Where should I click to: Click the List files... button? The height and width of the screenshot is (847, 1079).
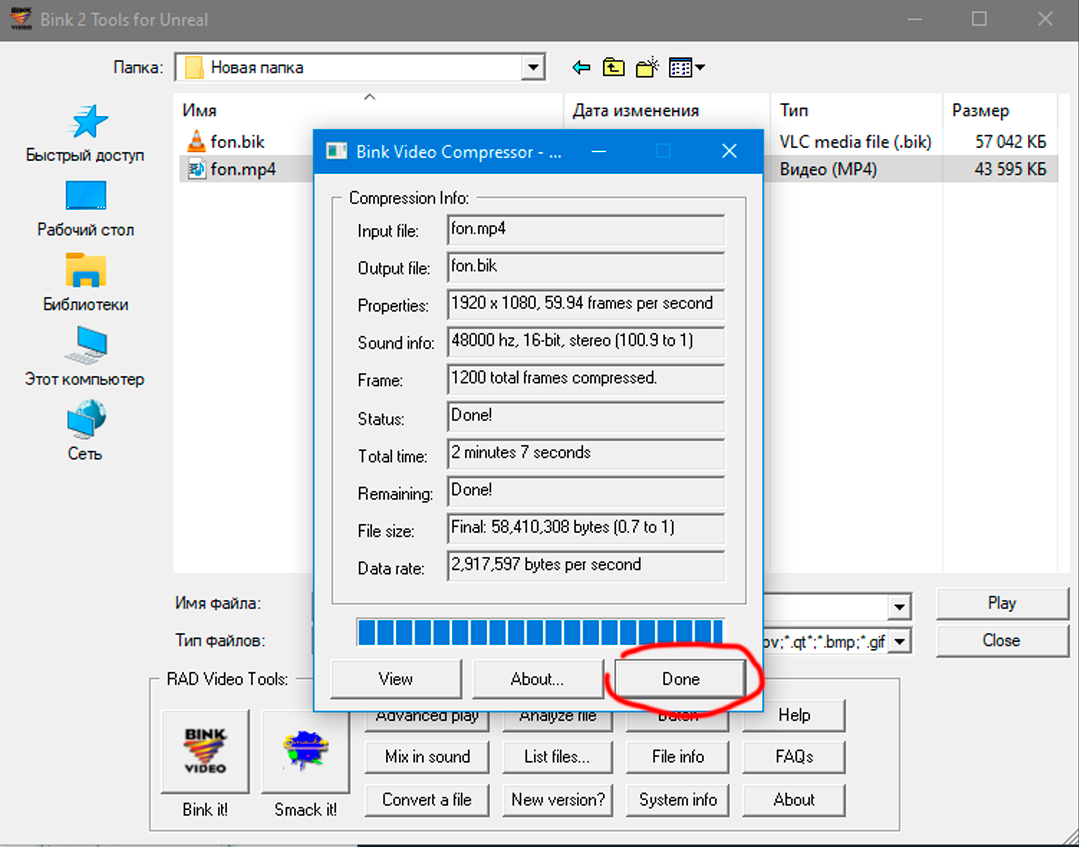pos(557,756)
